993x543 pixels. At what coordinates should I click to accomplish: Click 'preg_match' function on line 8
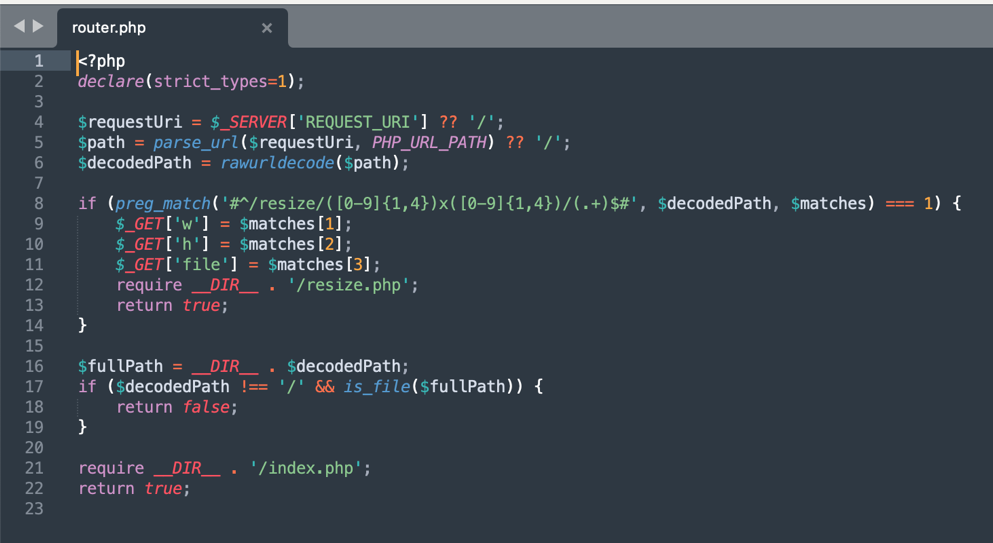[x=163, y=203]
